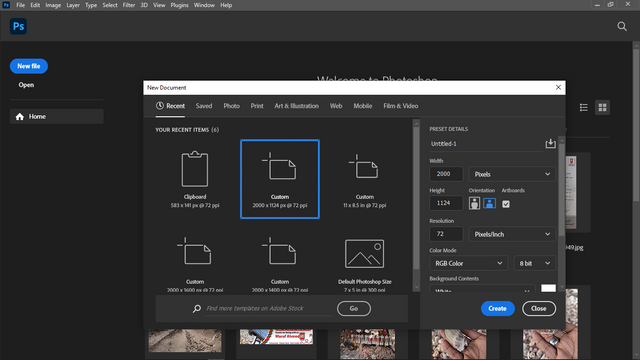
Task: Click the Adobe Stock template search field
Action: click(268, 309)
